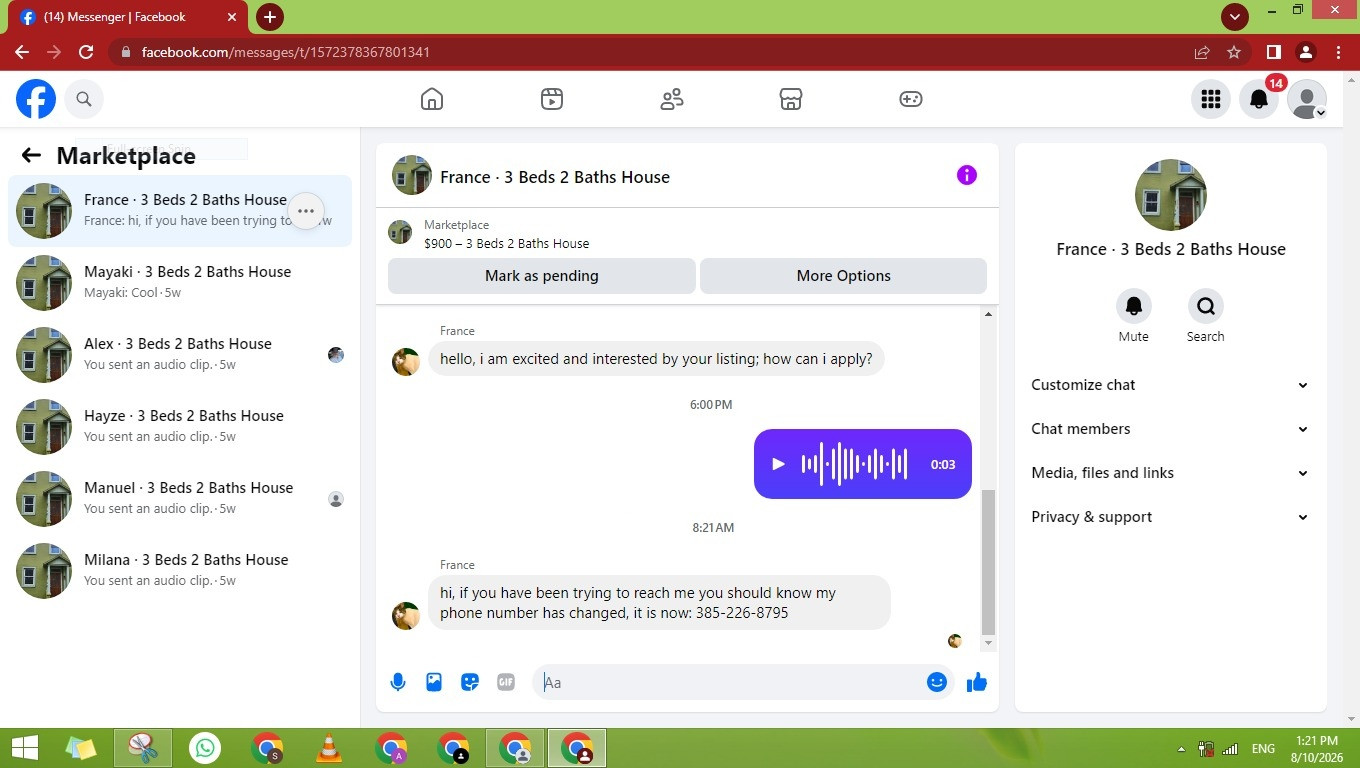
Task: Mute this chat with the bell icon
Action: tap(1133, 306)
